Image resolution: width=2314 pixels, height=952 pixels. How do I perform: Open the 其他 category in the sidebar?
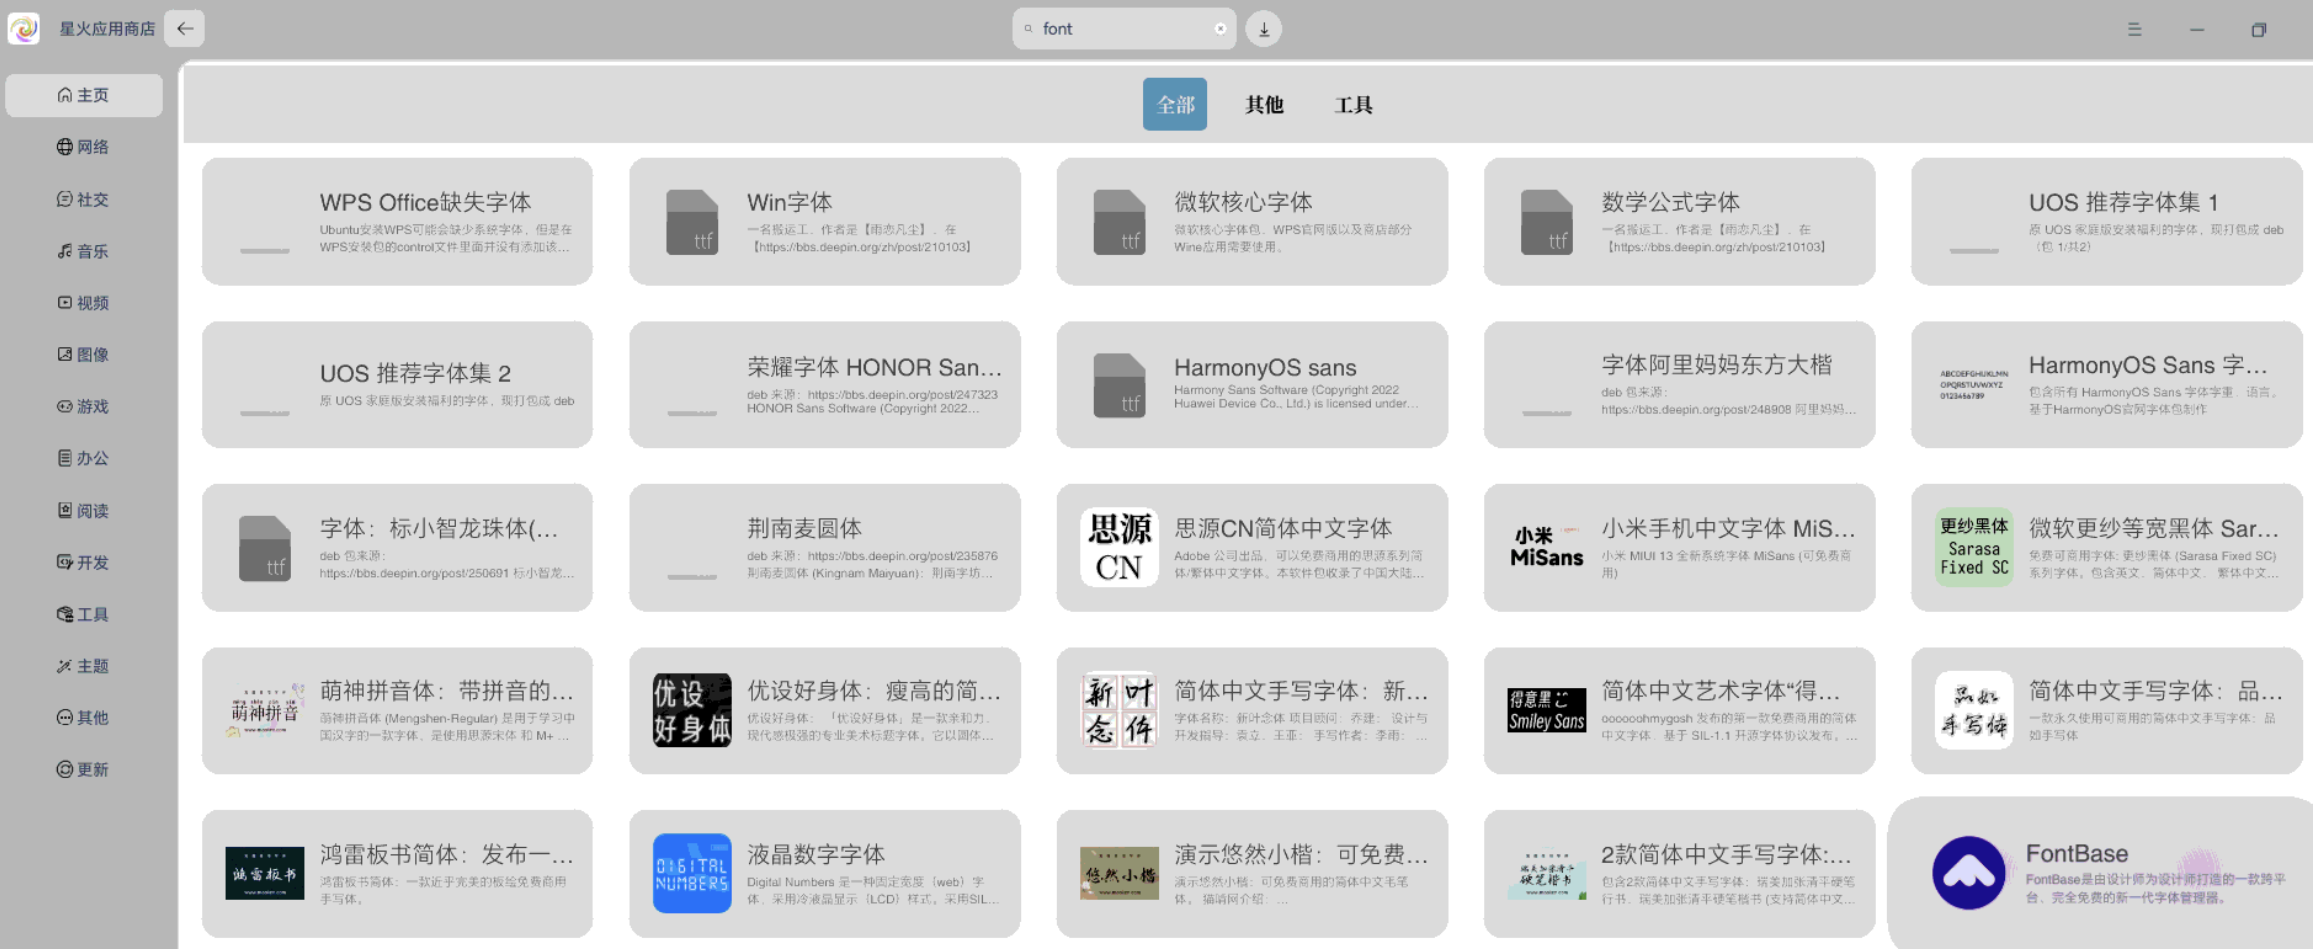click(x=84, y=717)
